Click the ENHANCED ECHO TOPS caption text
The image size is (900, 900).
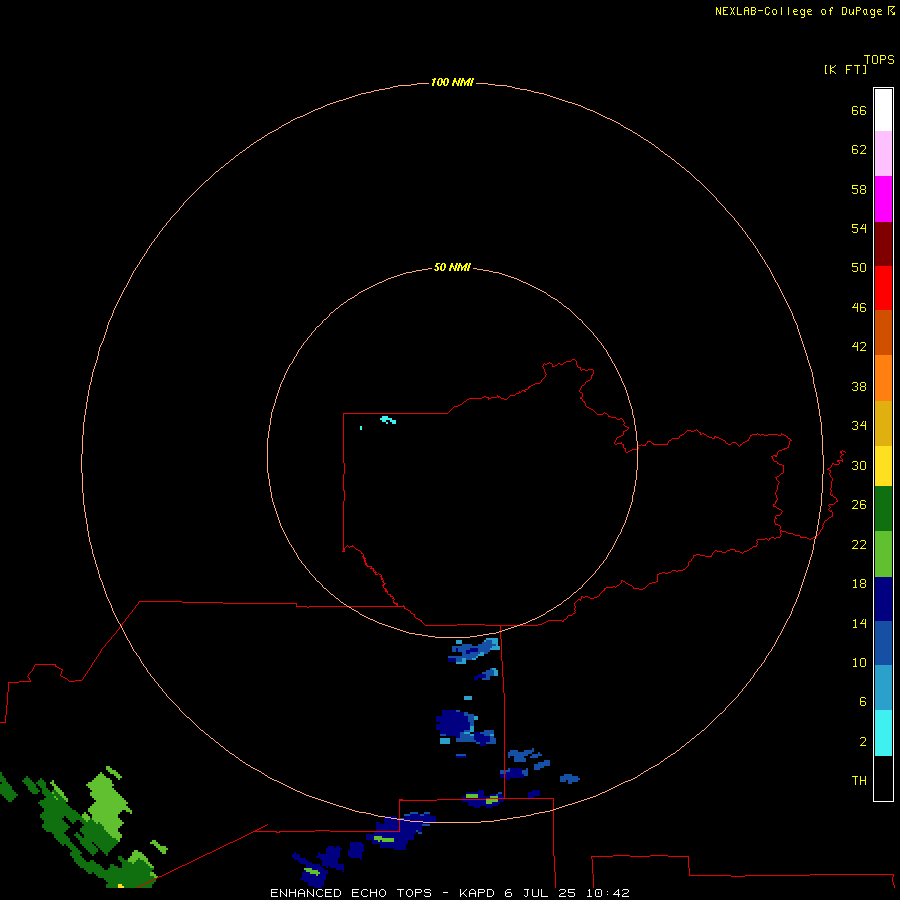tap(351, 893)
